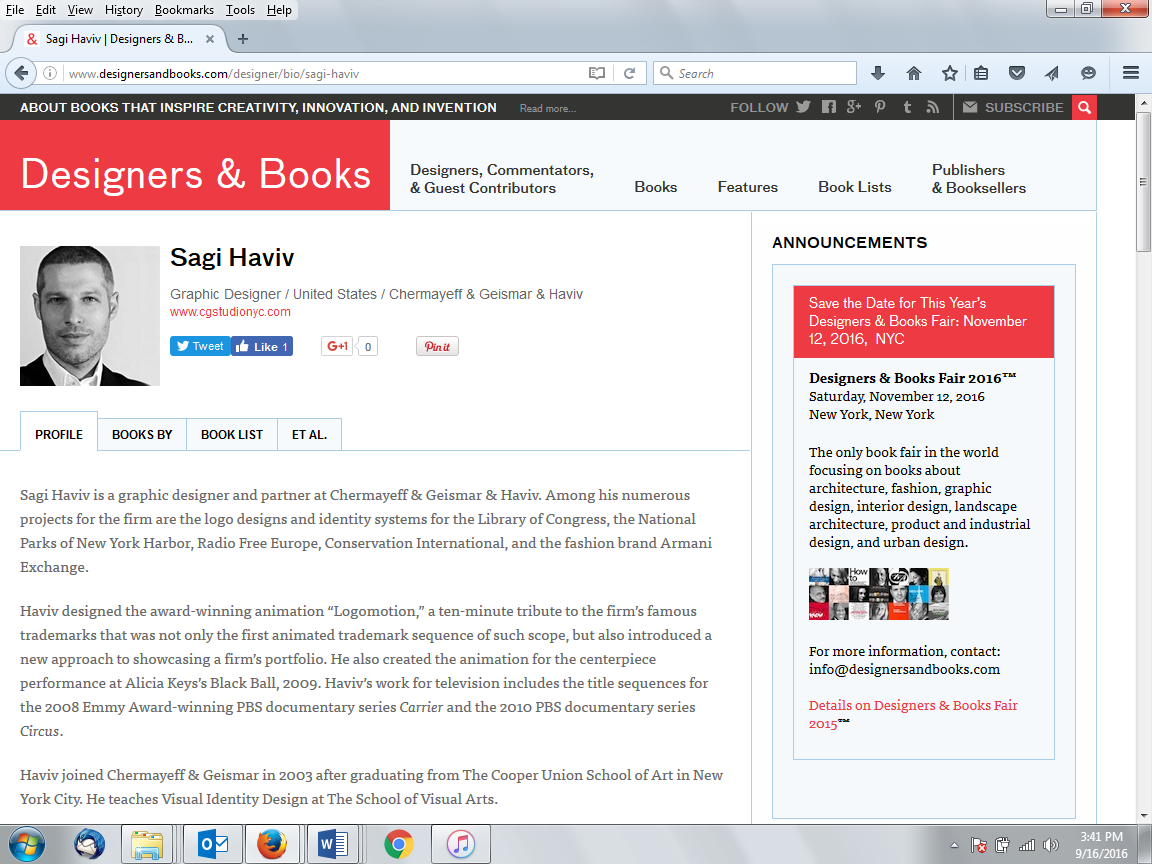Open the RSS feed icon
This screenshot has height=864, width=1152.
933,107
